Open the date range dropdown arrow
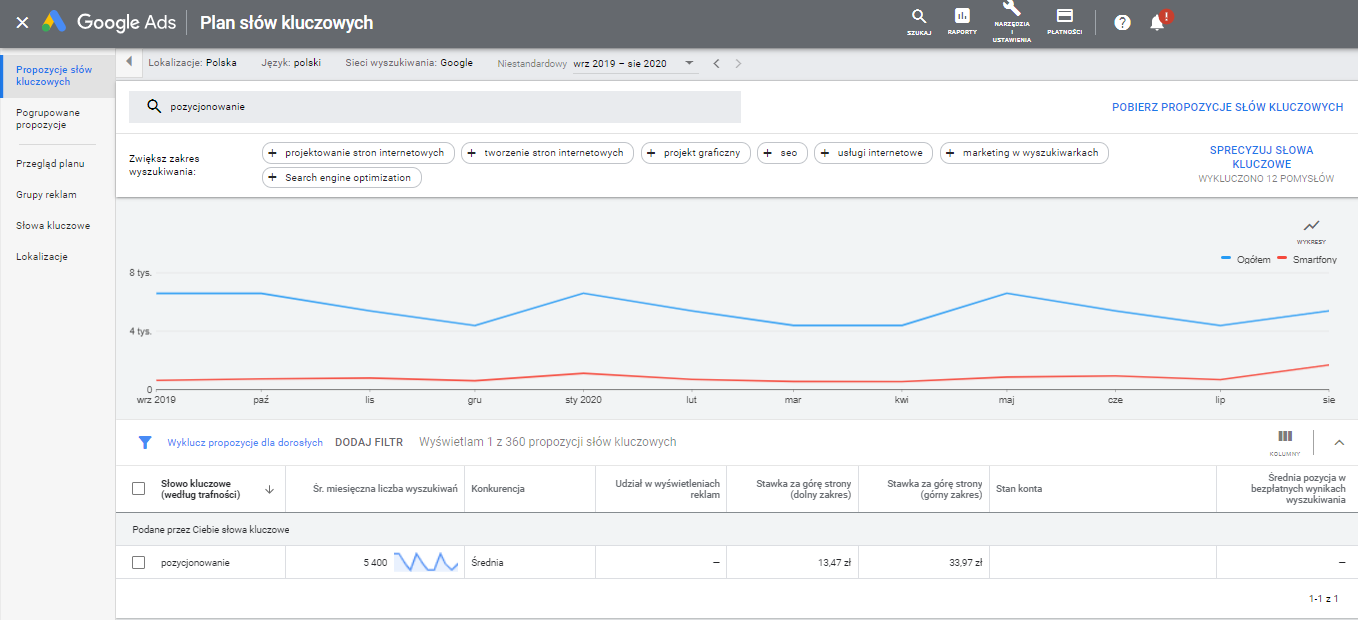Viewport: 1358px width, 620px height. point(689,63)
